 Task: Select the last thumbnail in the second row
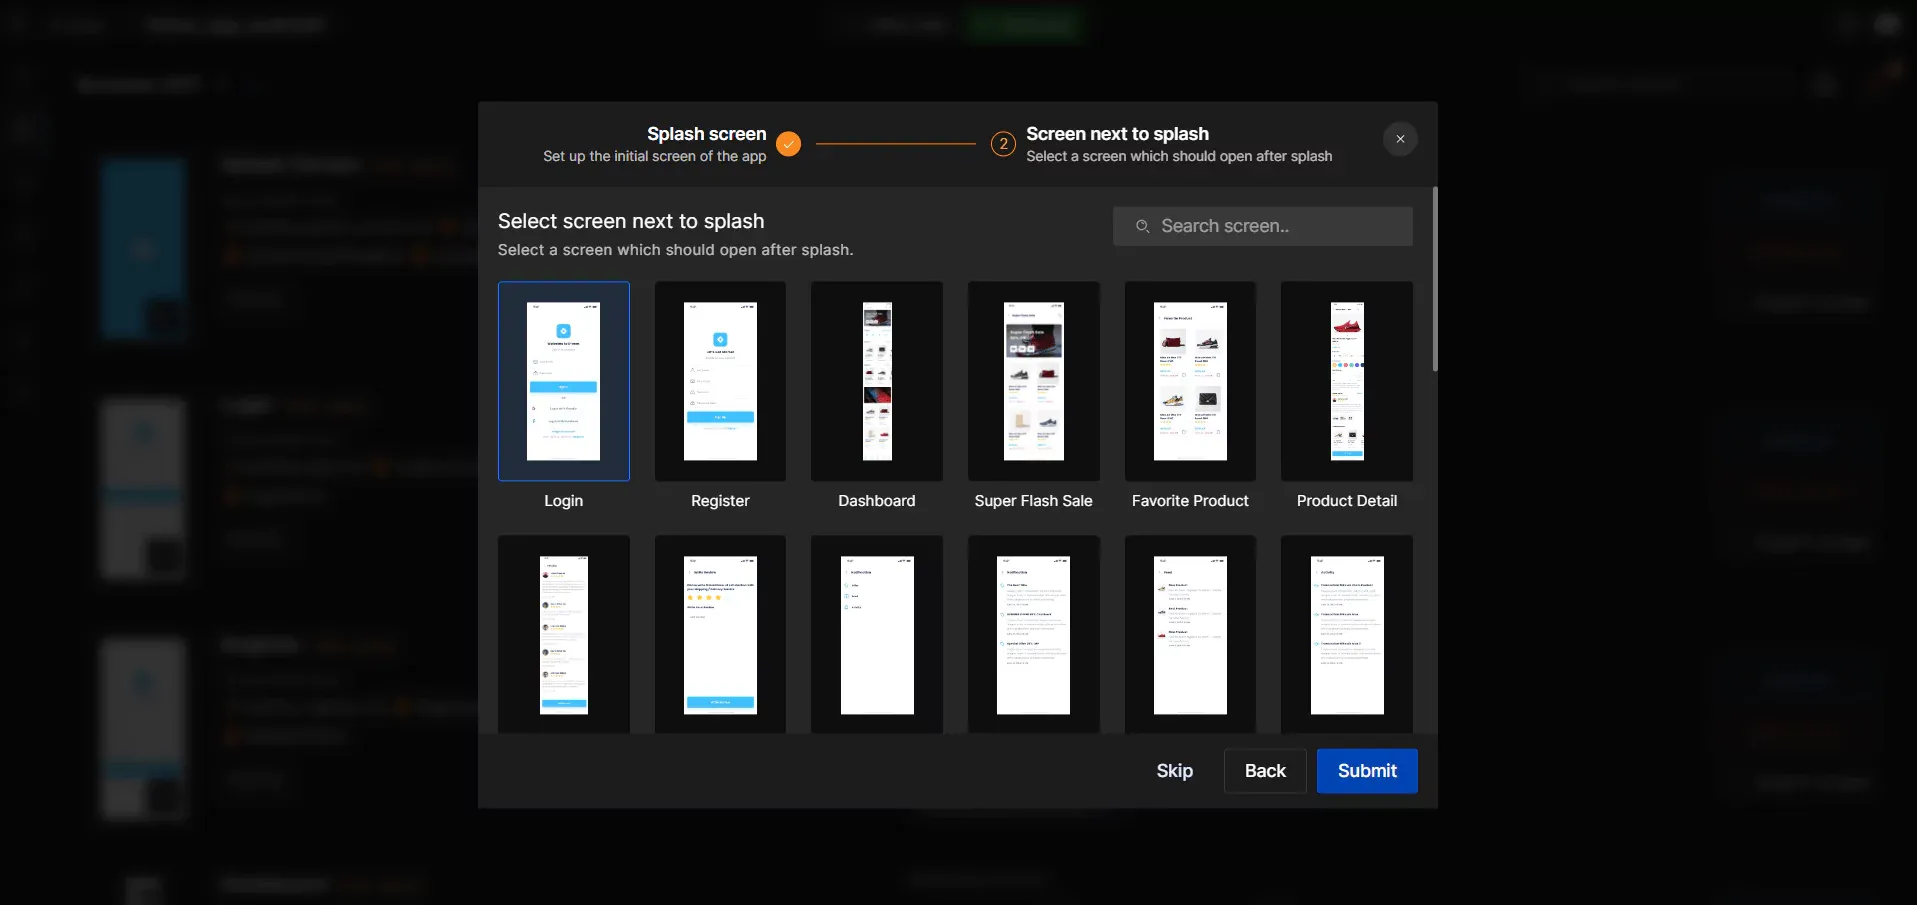click(x=1346, y=634)
